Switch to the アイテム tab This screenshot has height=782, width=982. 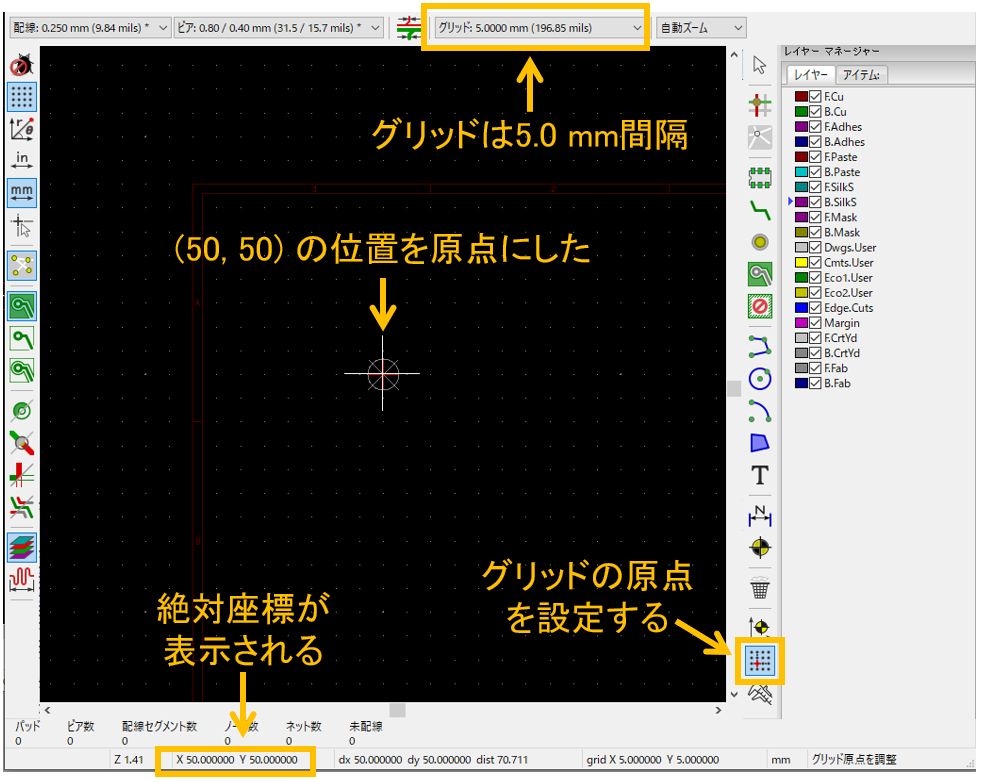pos(863,75)
